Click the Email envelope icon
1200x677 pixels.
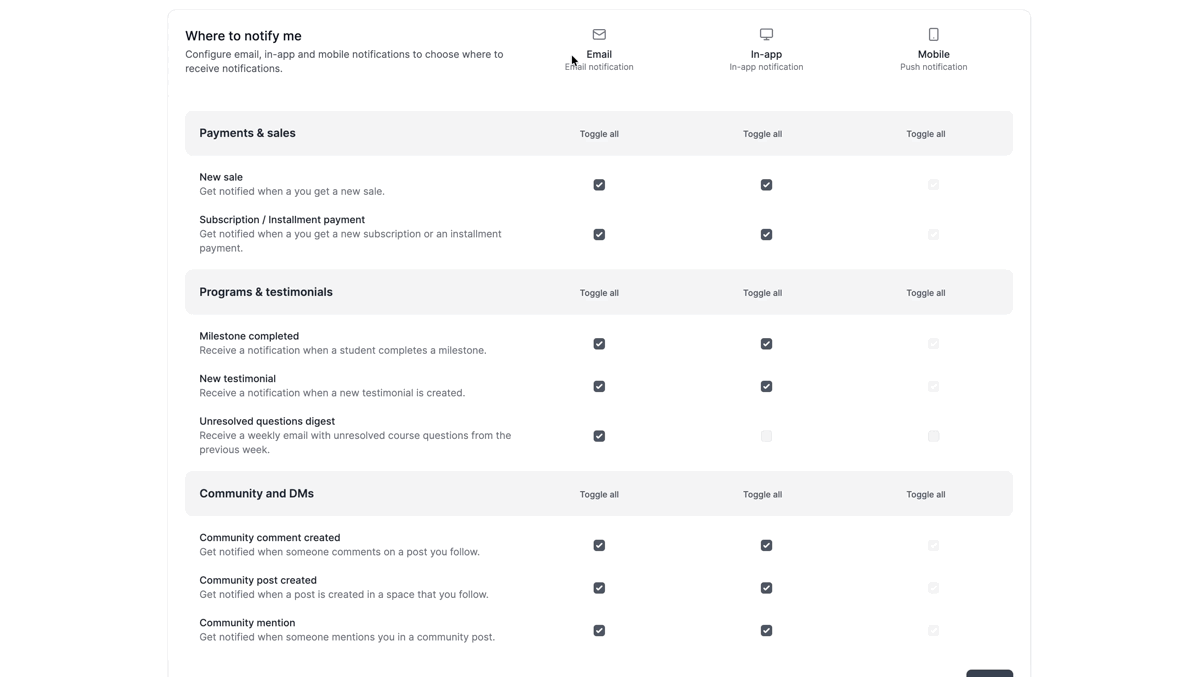coord(599,34)
